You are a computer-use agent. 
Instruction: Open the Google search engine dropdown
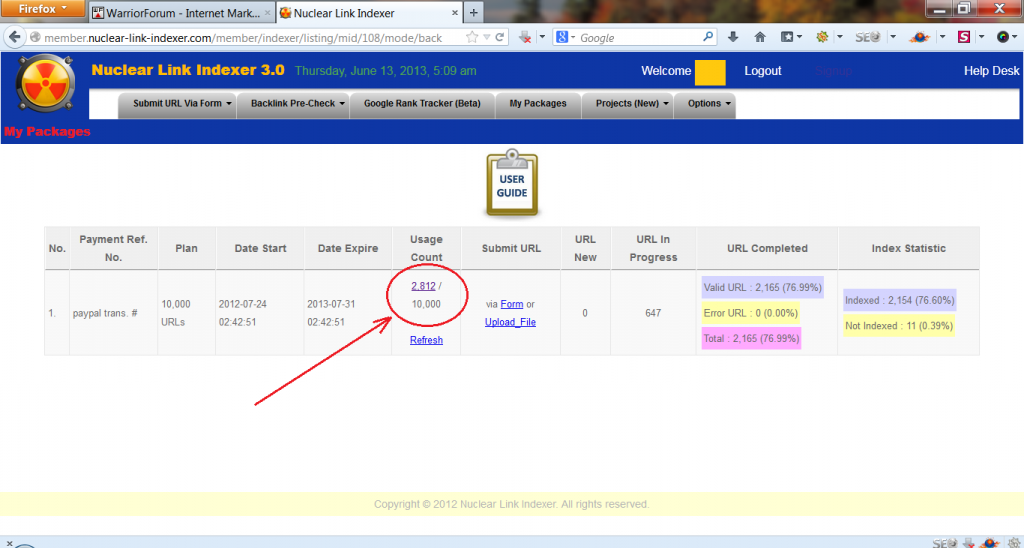[566, 38]
